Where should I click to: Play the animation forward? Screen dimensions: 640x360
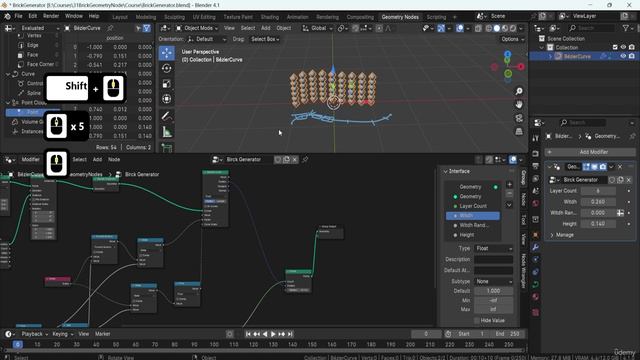(273, 334)
